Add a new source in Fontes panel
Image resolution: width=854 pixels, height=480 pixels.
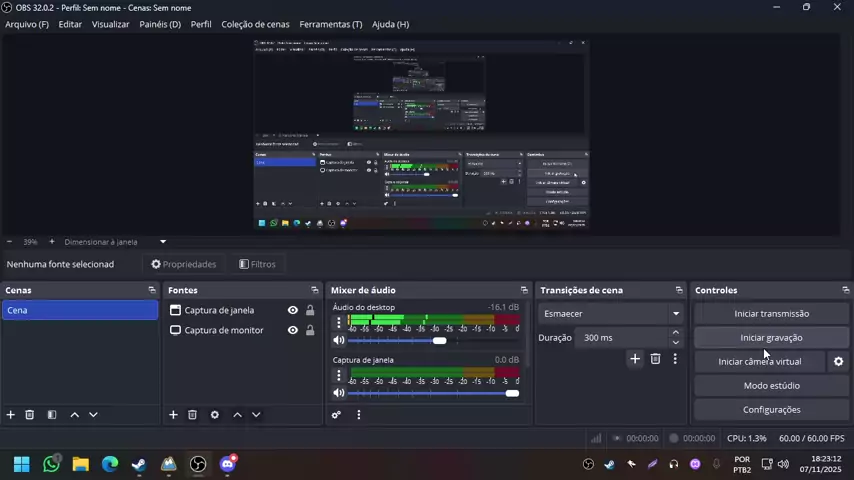173,415
